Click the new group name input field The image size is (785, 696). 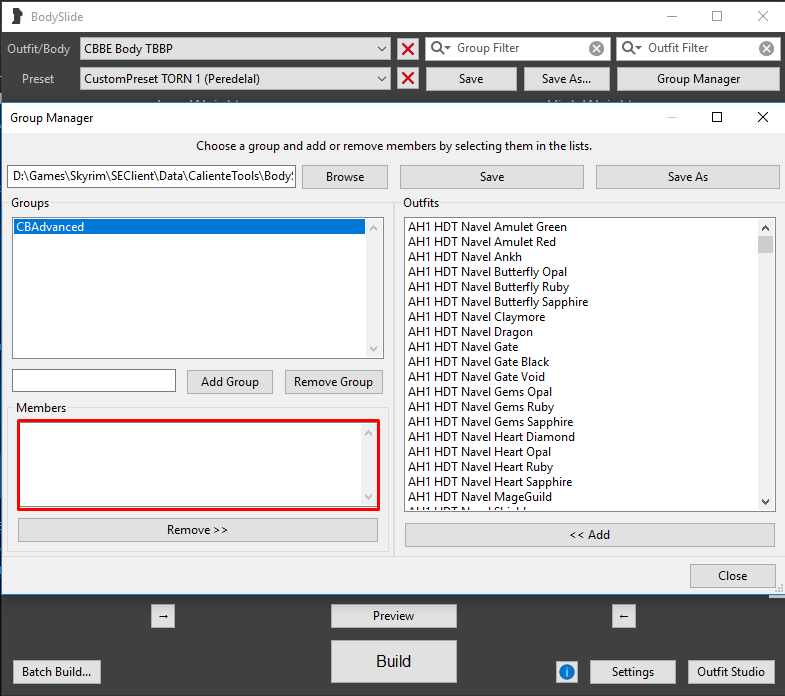[x=94, y=381]
